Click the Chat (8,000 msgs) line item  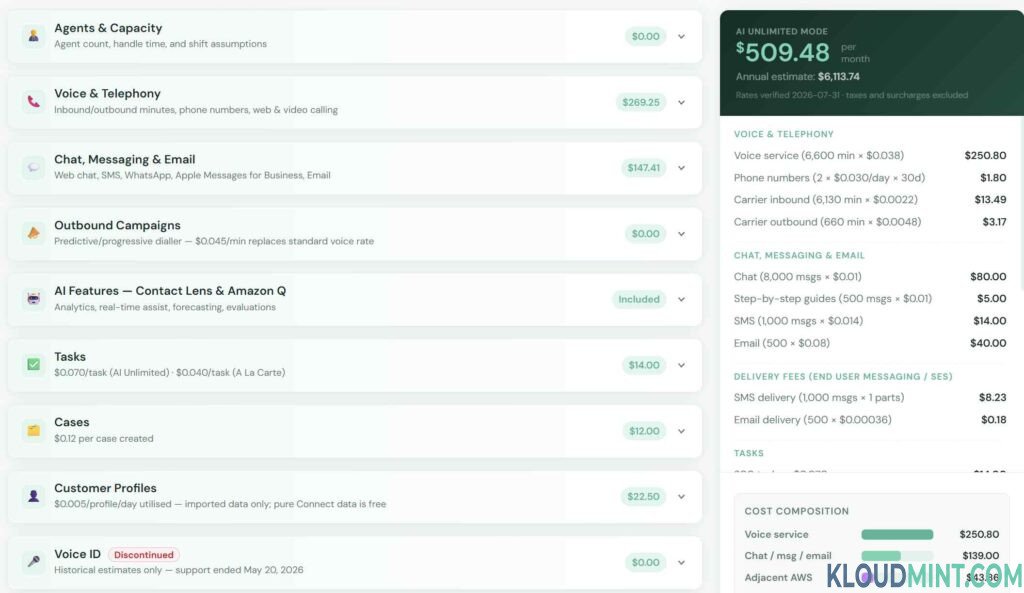click(x=869, y=277)
